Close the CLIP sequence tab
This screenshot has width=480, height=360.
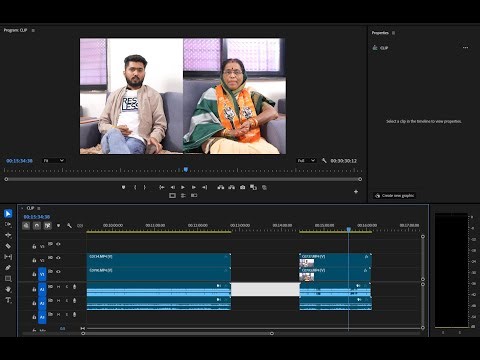22,208
